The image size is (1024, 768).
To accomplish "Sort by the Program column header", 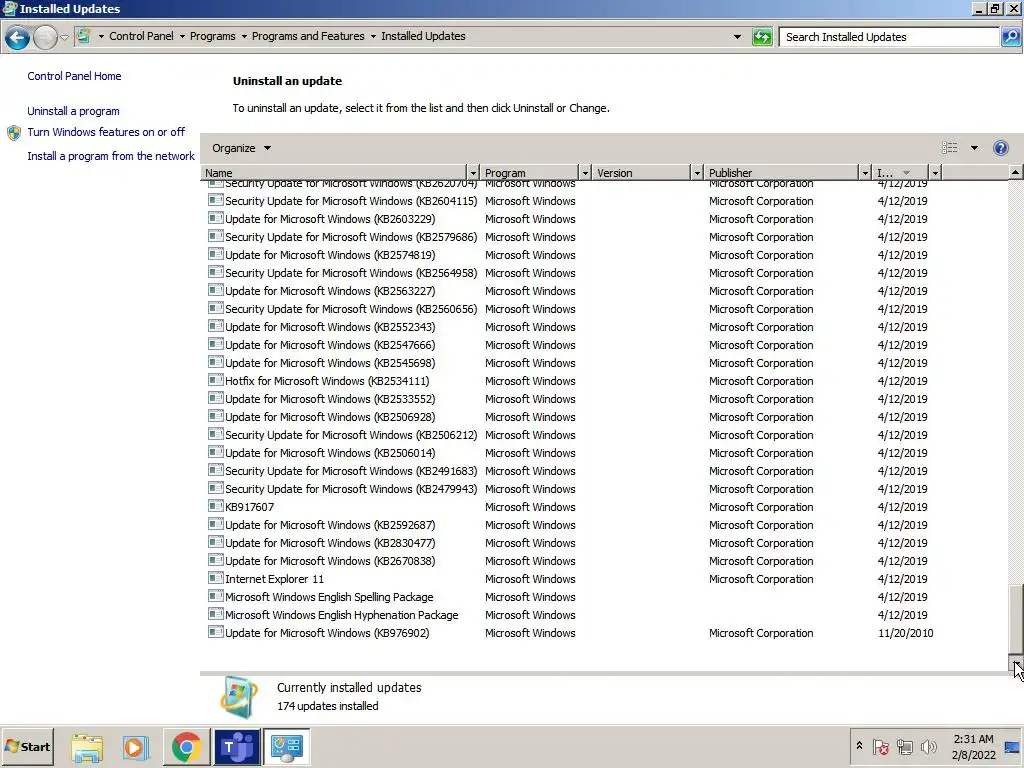I will [x=530, y=172].
